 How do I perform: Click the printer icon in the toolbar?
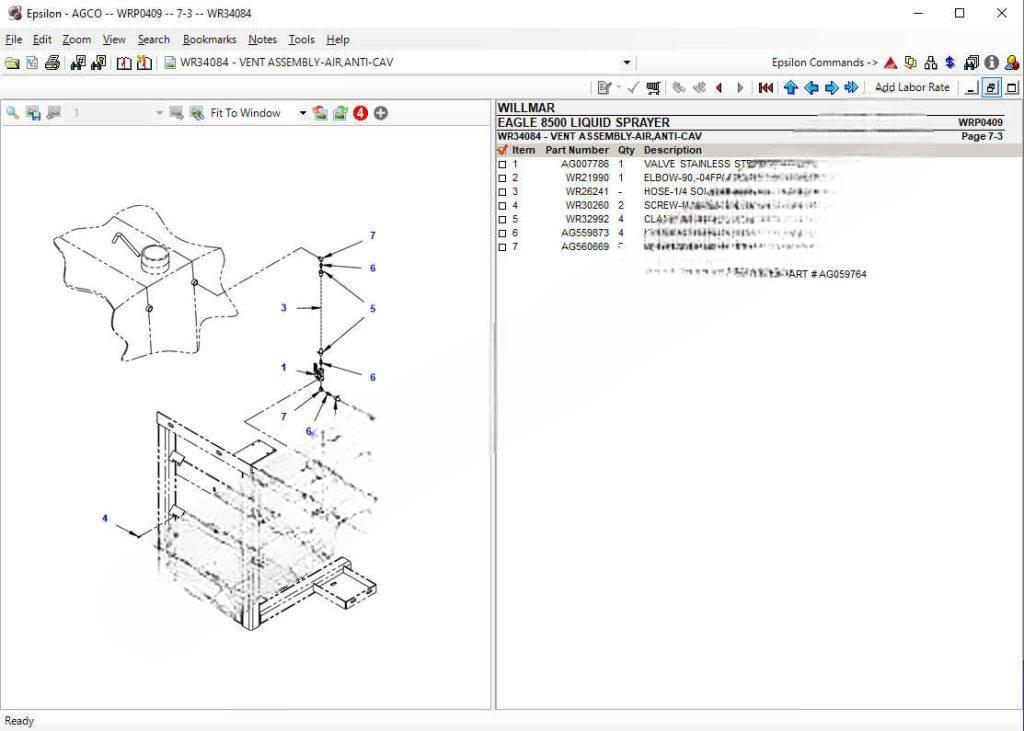[52, 63]
